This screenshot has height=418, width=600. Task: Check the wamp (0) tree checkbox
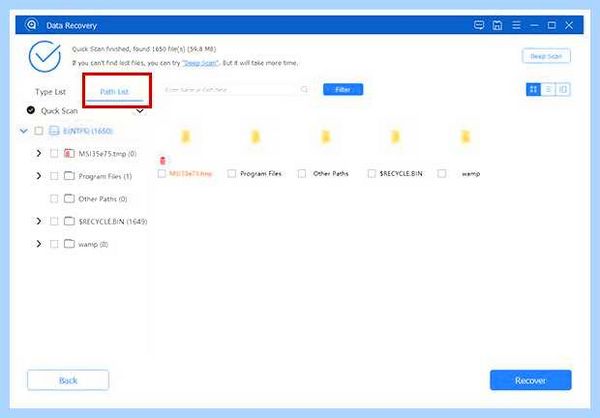point(54,244)
